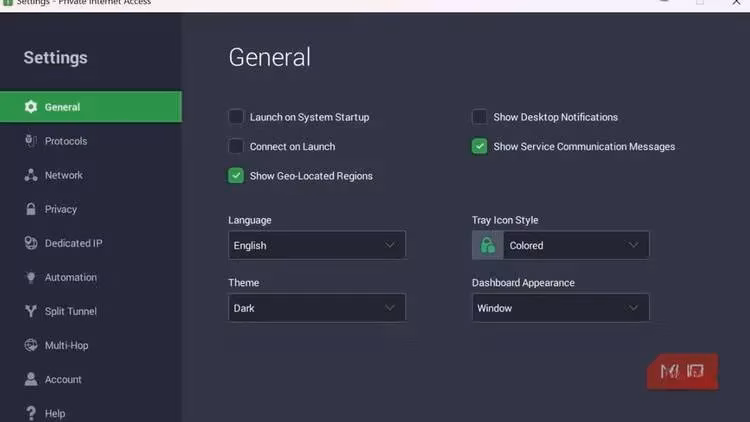This screenshot has height=422, width=750.
Task: Disable Show Service Communication Messages
Action: click(x=480, y=146)
